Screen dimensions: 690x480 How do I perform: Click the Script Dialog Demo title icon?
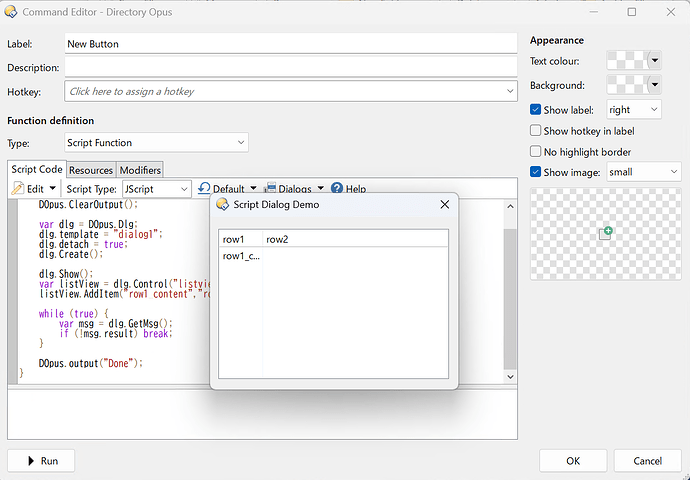coord(223,204)
